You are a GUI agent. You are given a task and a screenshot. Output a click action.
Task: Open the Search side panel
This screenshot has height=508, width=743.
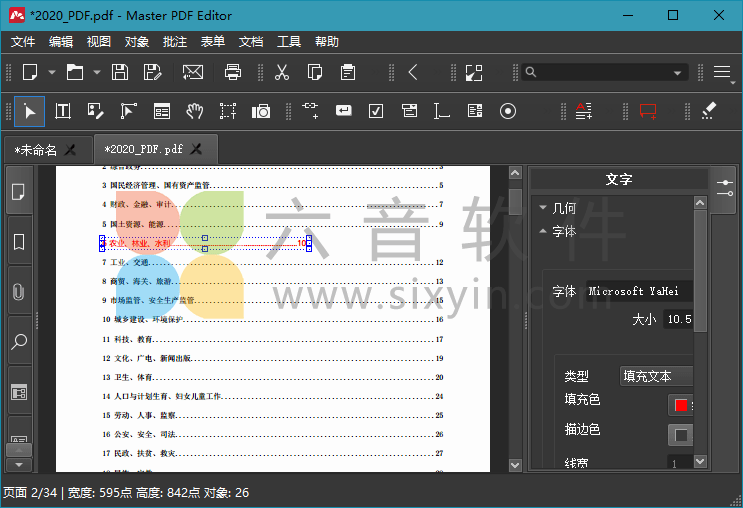tap(19, 341)
